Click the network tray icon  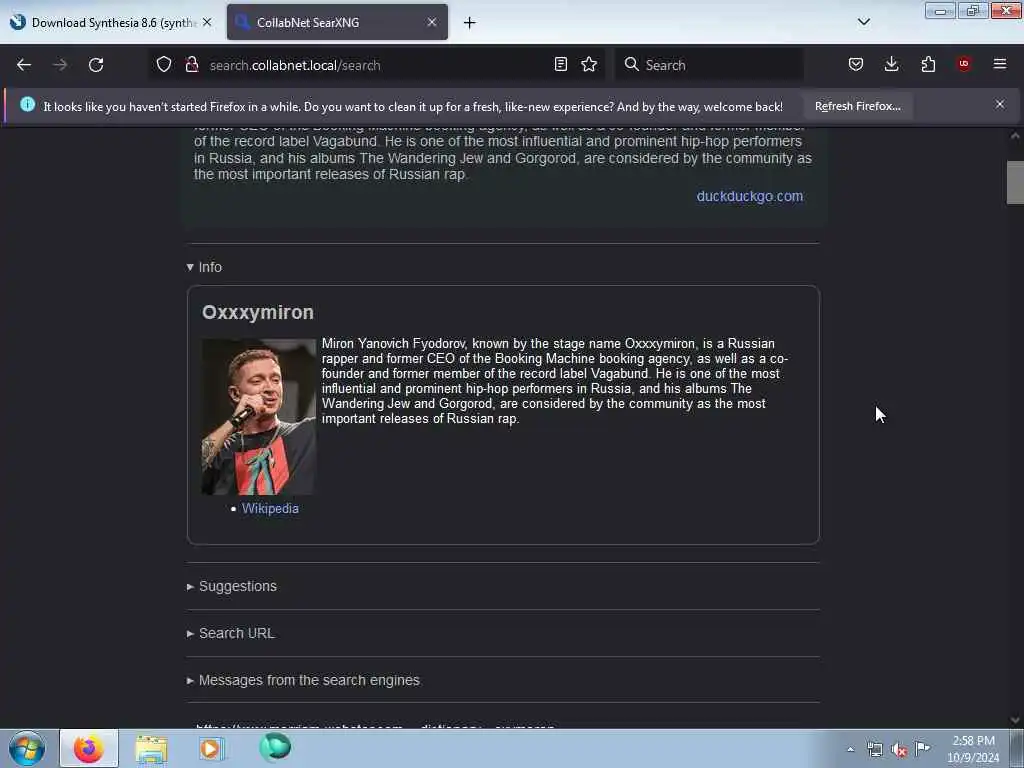(874, 750)
